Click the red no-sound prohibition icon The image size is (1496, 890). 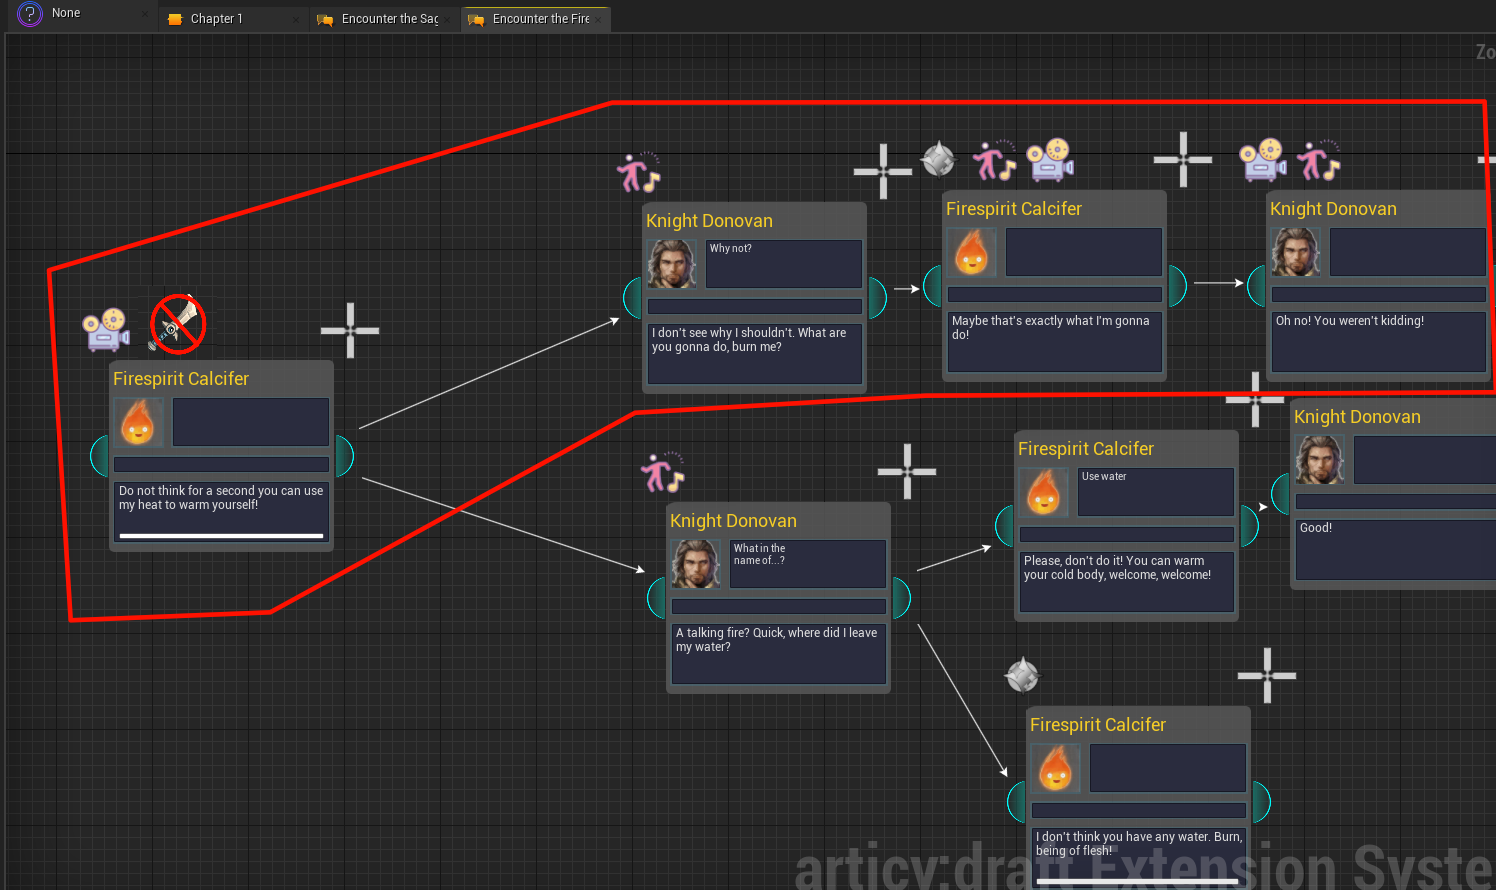pyautogui.click(x=178, y=324)
